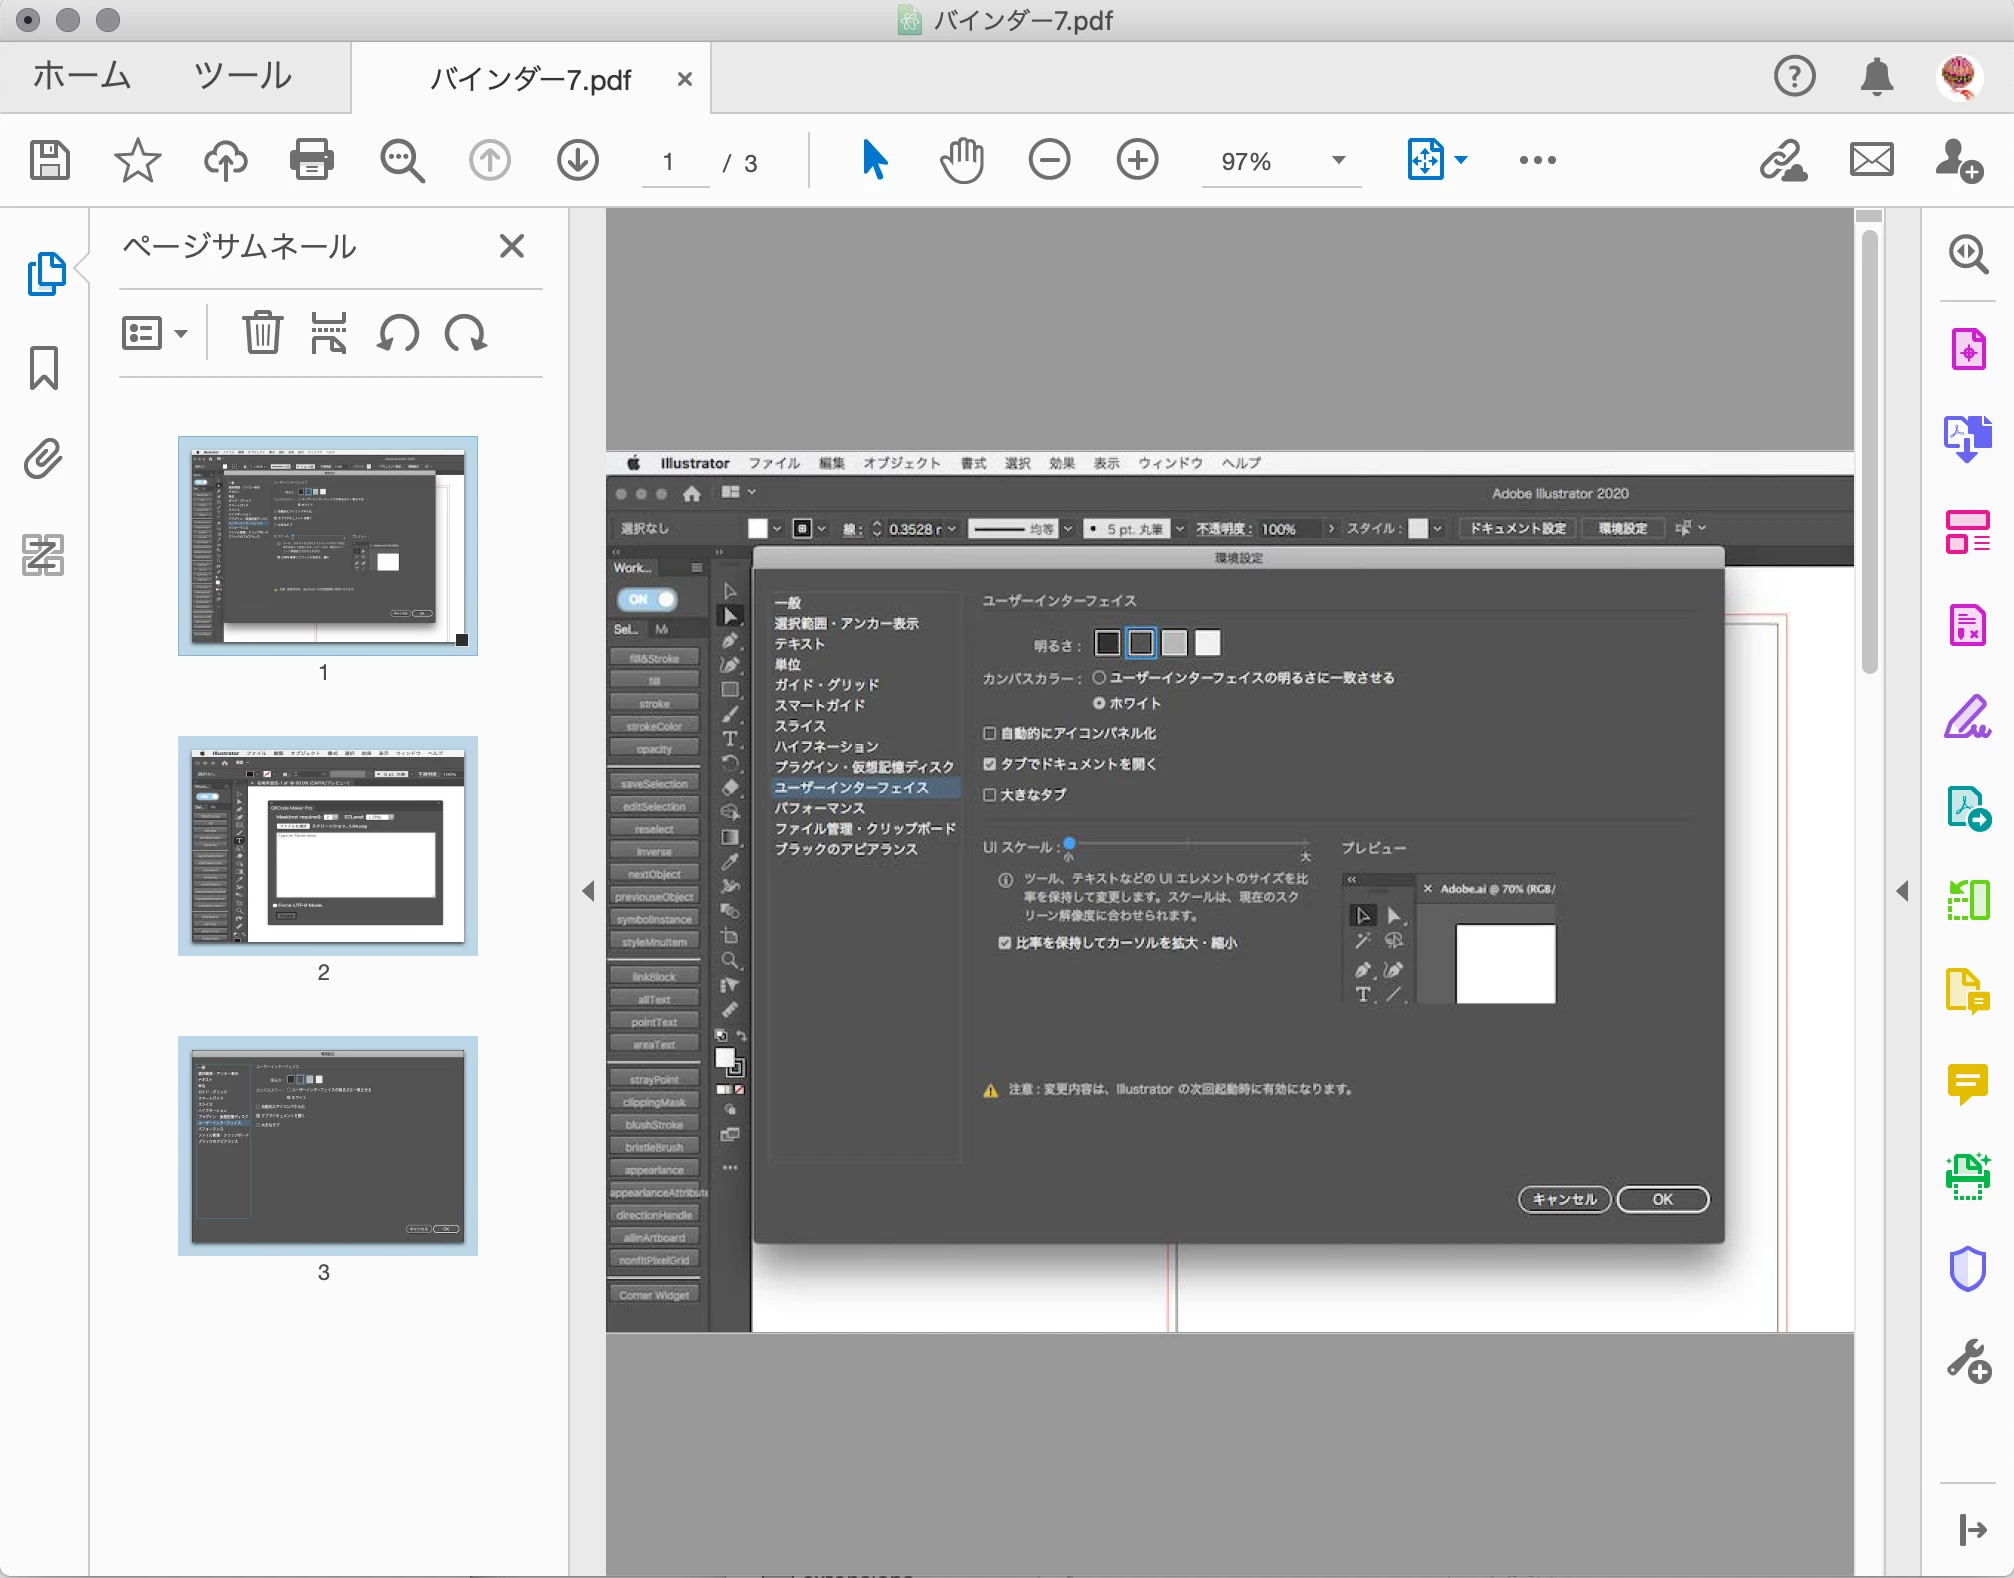The width and height of the screenshot is (2014, 1578).
Task: Switch to the ホーム tab
Action: pyautogui.click(x=82, y=76)
